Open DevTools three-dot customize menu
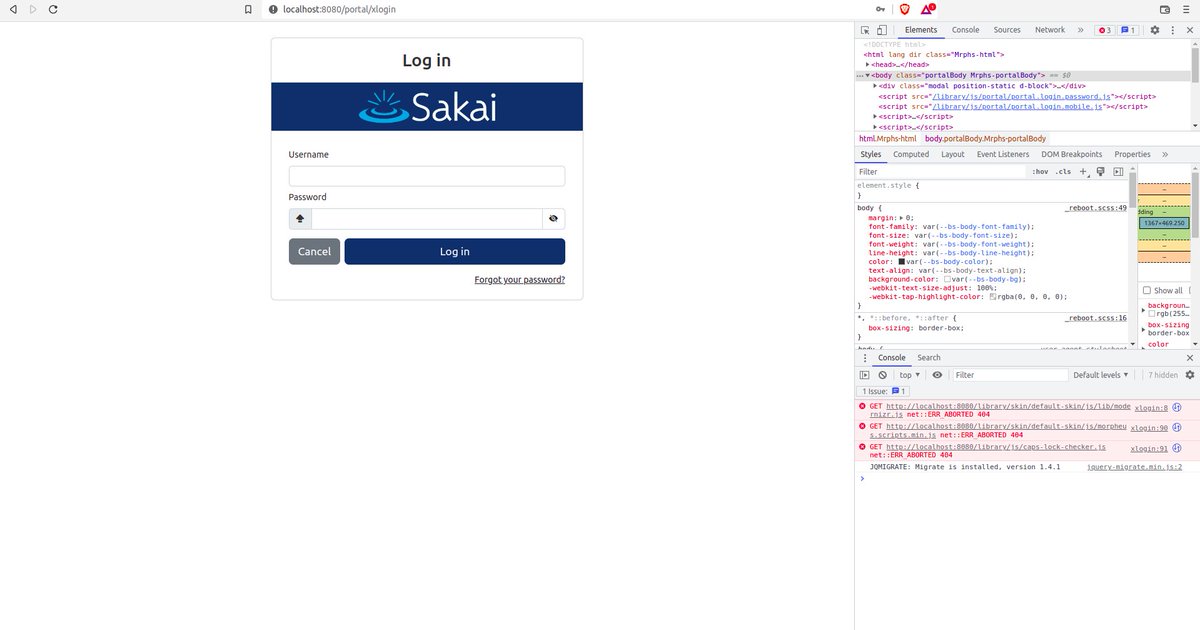The image size is (1200, 630). point(1171,30)
